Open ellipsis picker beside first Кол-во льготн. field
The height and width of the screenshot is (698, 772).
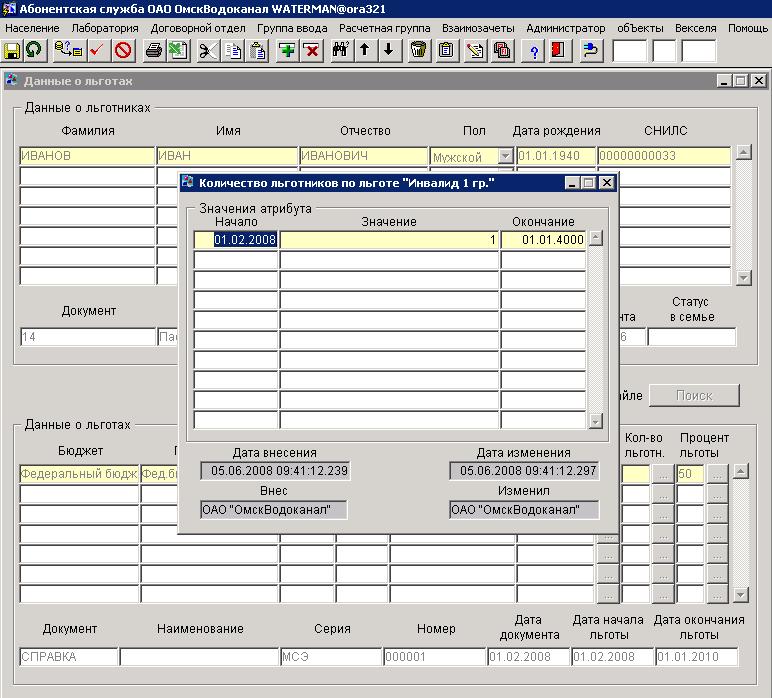(x=662, y=473)
